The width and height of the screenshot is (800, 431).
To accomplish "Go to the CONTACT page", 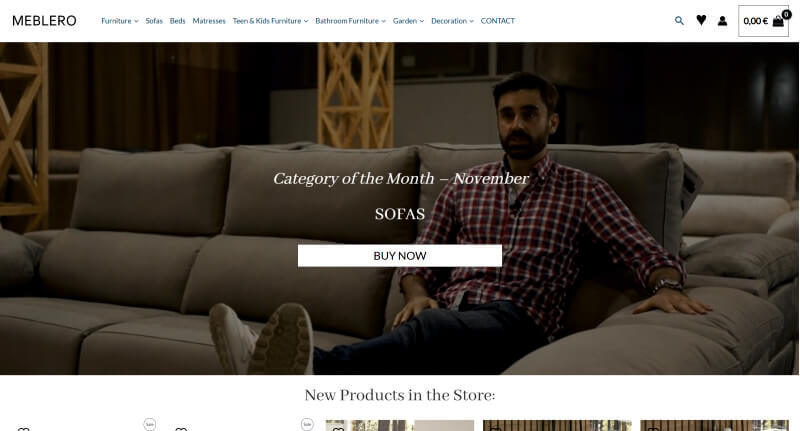I will pos(497,21).
